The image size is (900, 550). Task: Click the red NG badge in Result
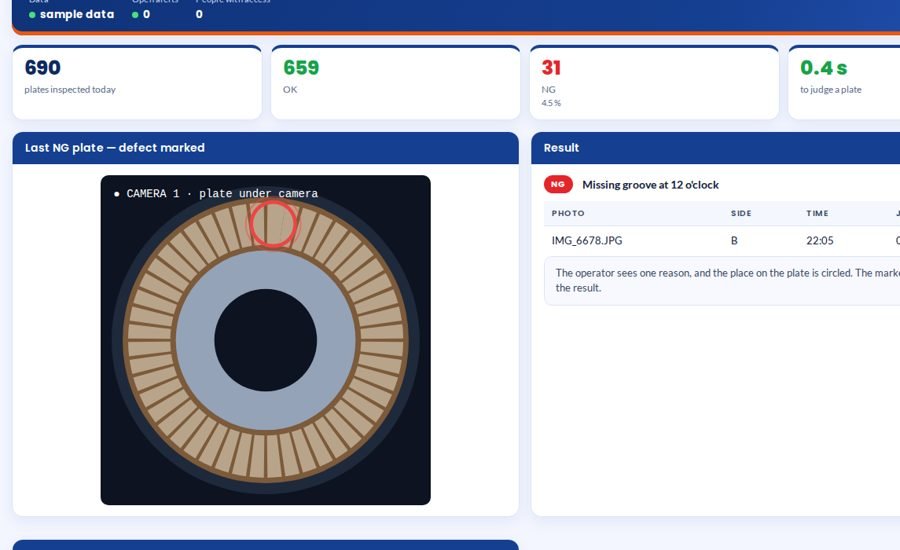(558, 184)
